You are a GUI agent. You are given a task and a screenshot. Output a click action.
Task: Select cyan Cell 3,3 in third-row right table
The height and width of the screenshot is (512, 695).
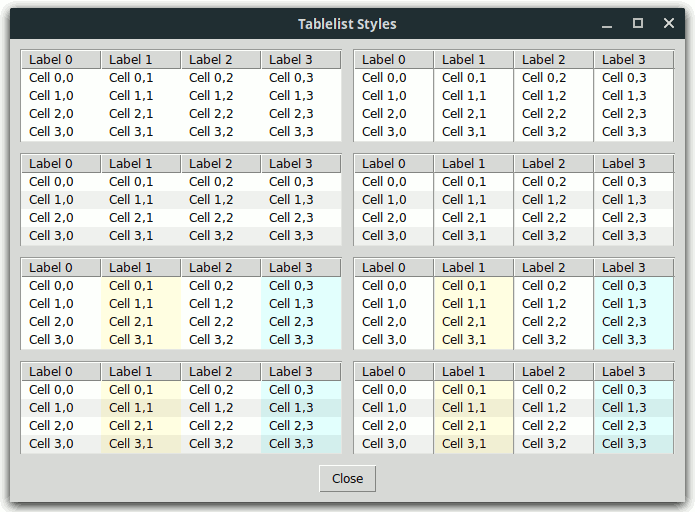click(x=623, y=340)
